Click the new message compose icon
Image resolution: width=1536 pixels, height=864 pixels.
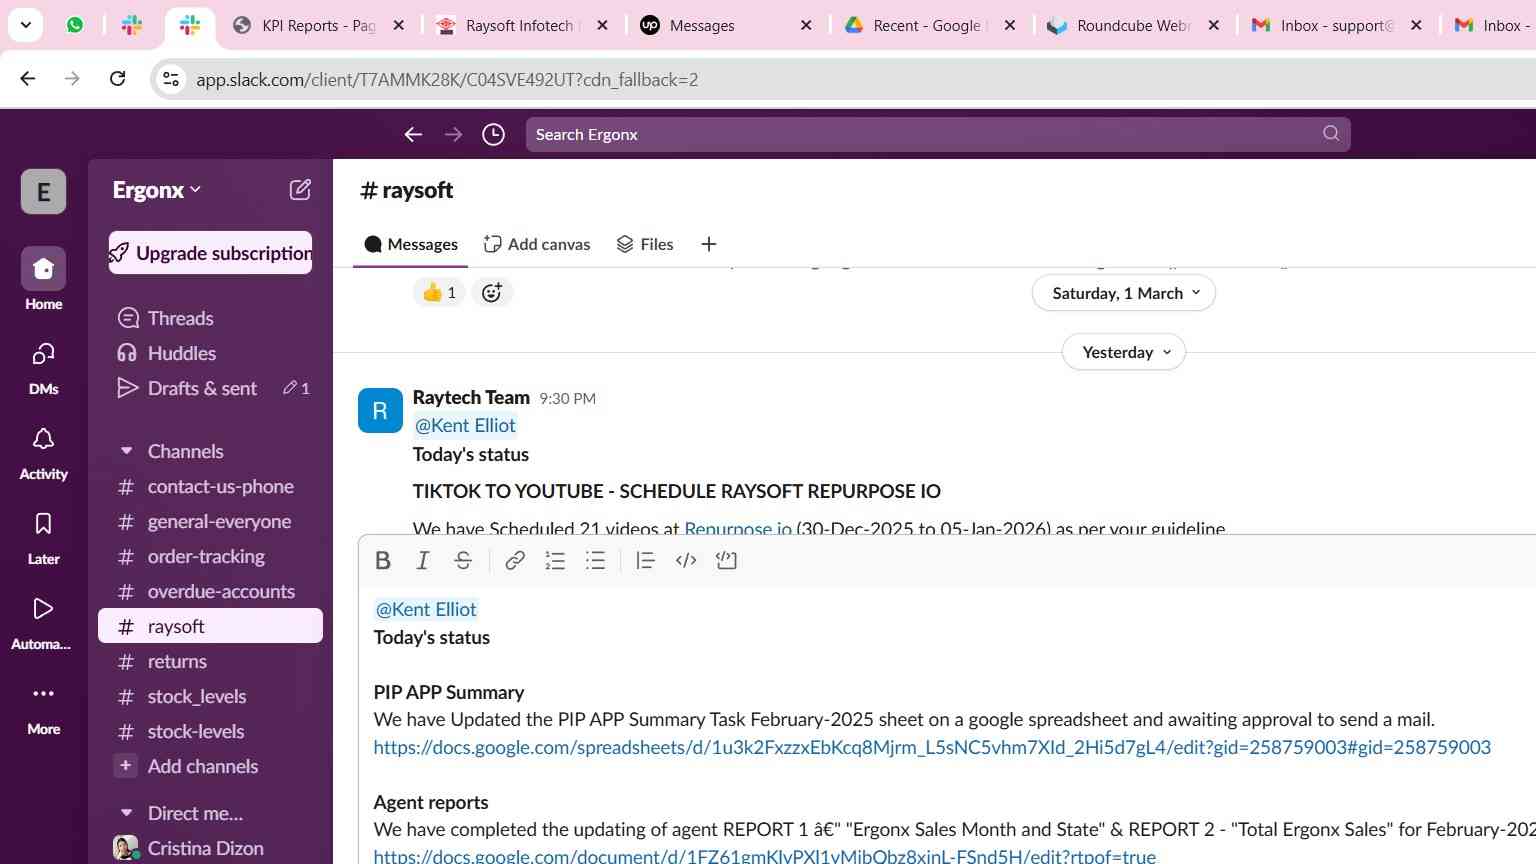point(300,190)
